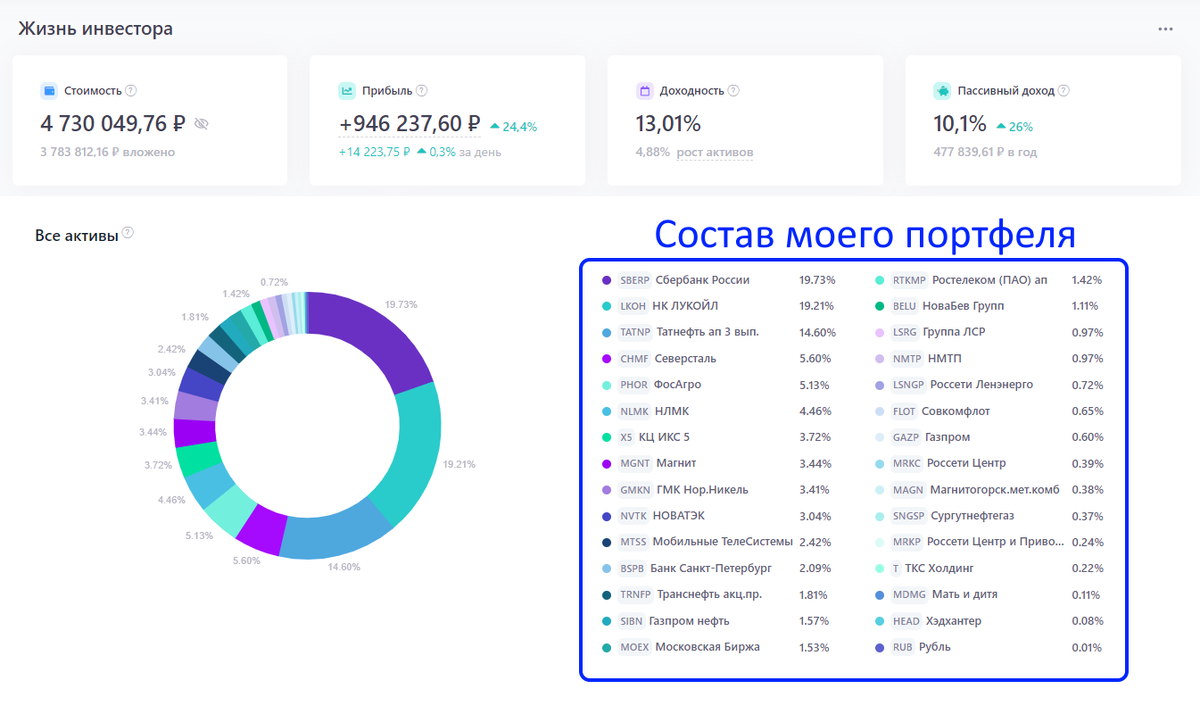Click the purple Доходность calendar icon
Viewport: 1200px width, 714px height.
645,90
